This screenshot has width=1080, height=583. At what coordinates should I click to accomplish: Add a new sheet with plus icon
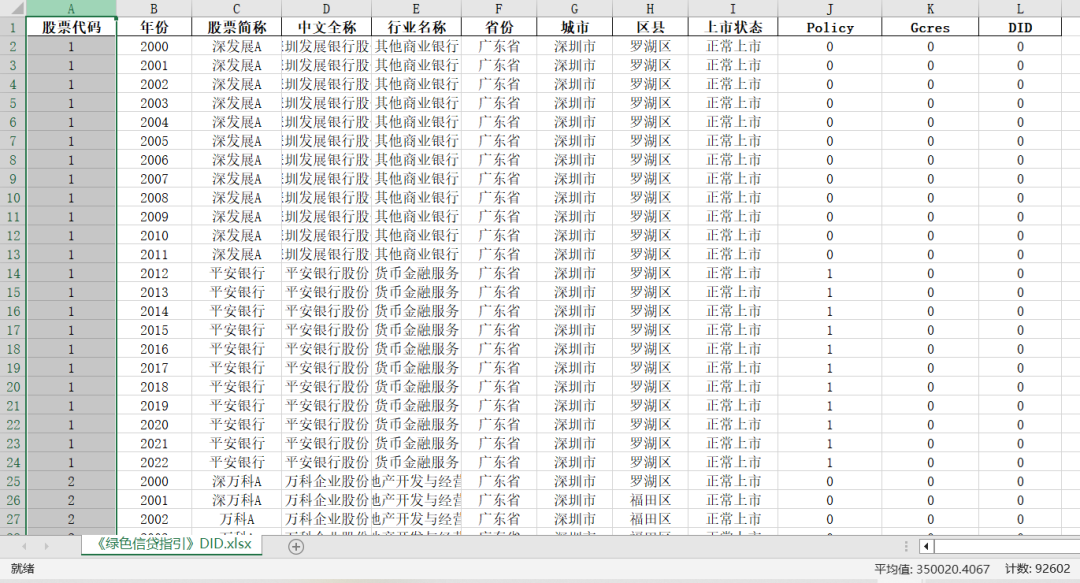pos(296,546)
